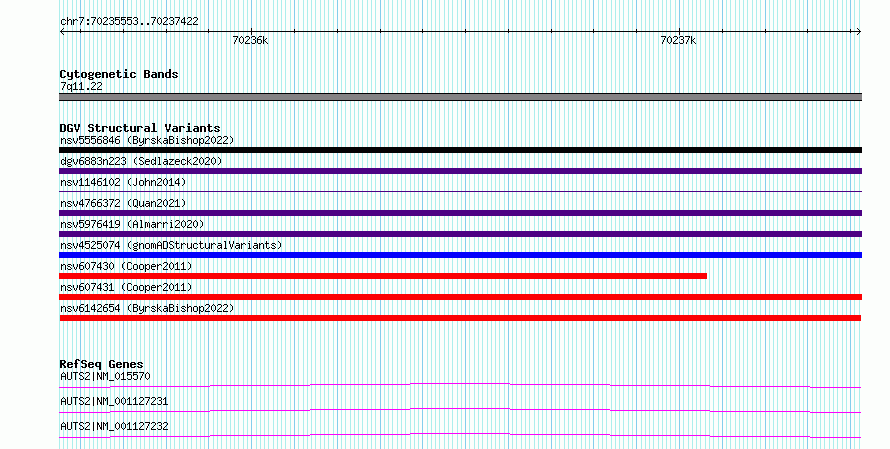890x449 pixels.
Task: Click the chr7:70235553..70237422 coordinate label
Action: coord(129,21)
